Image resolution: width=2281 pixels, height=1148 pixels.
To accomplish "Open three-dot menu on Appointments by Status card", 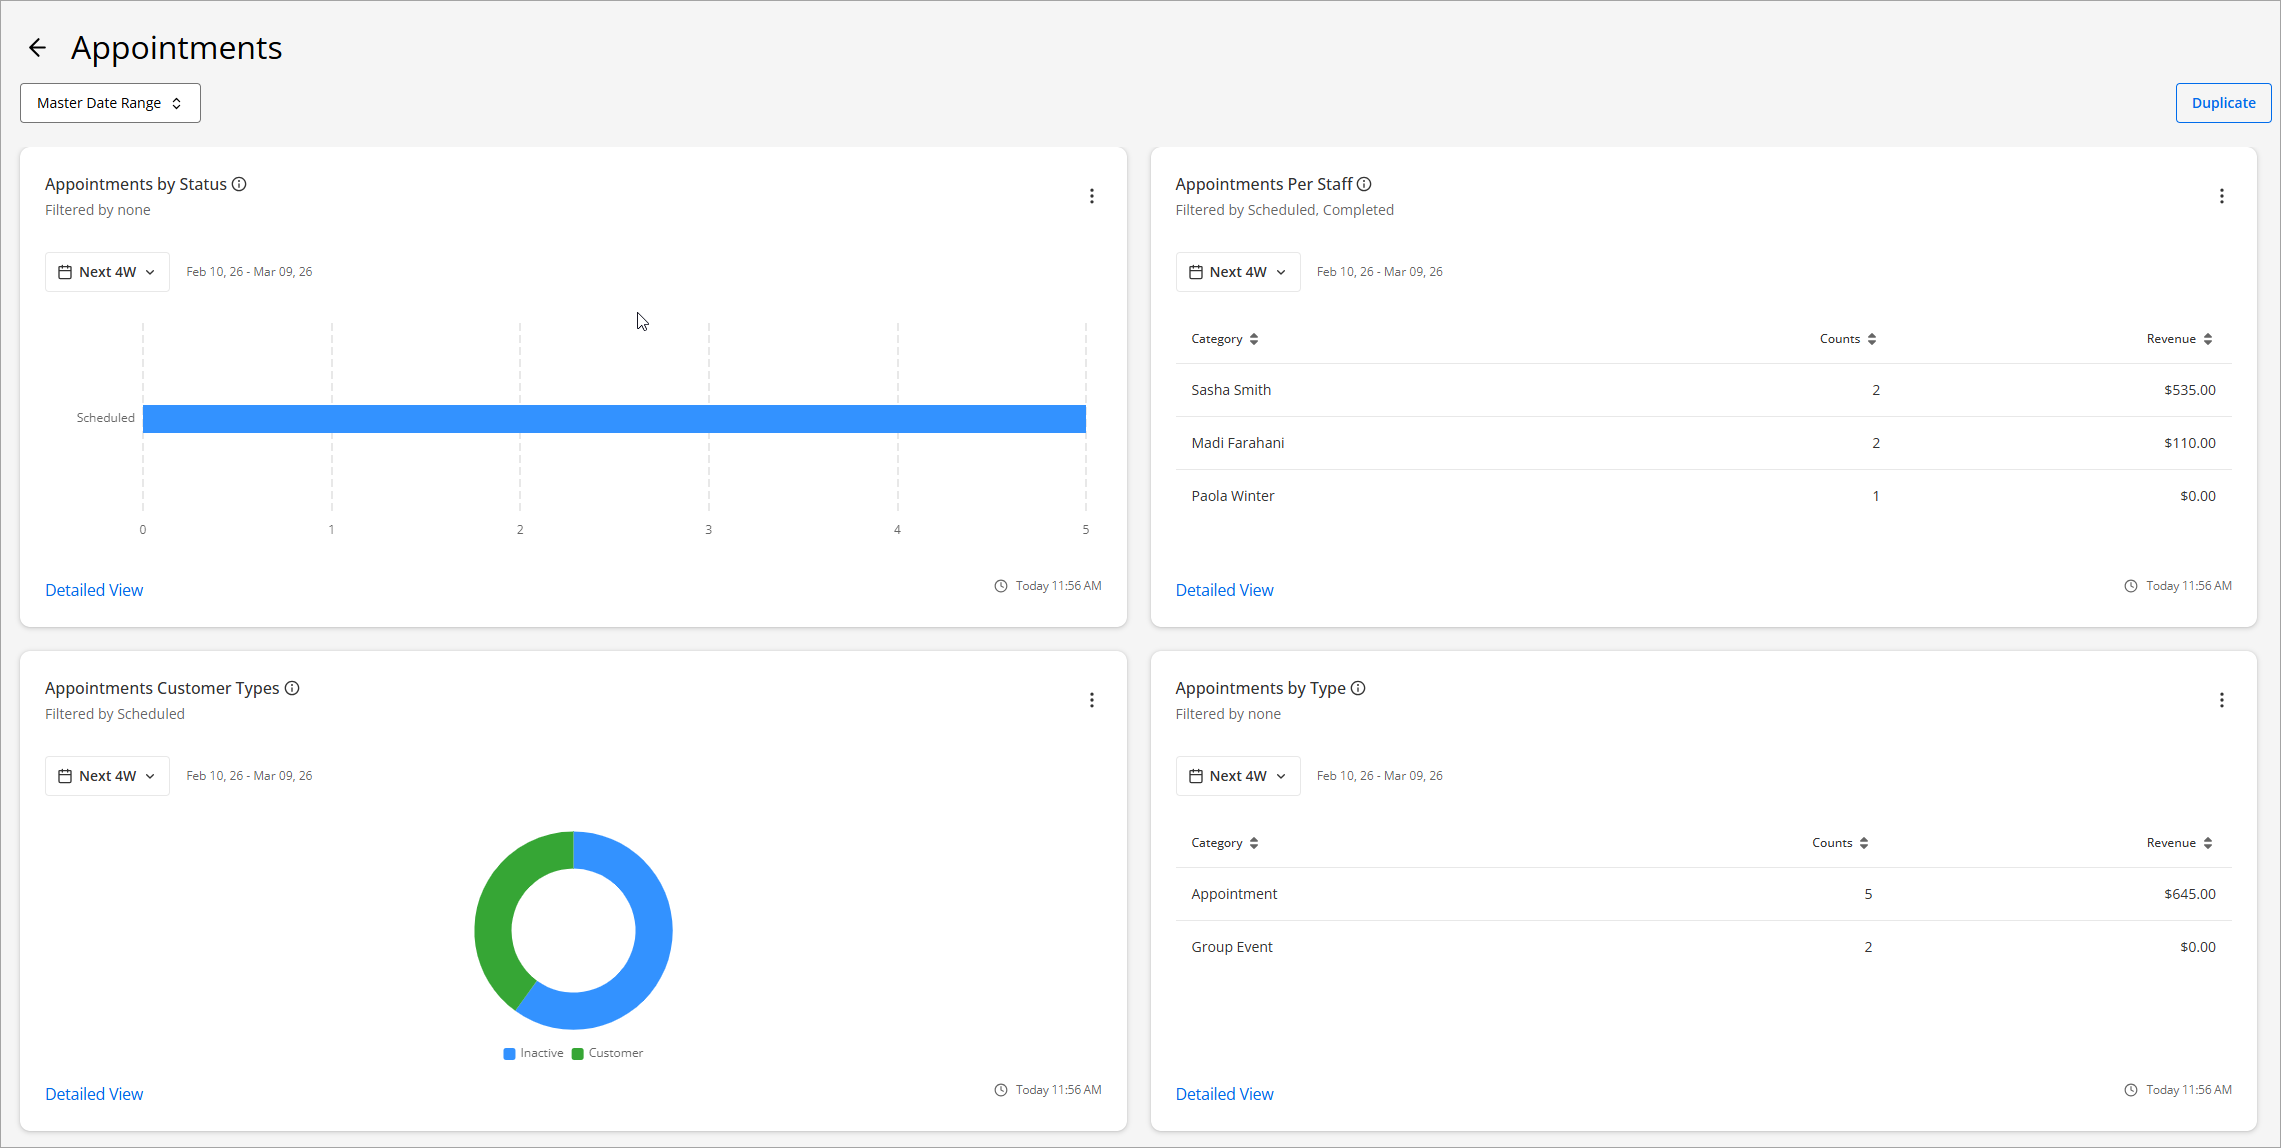I will tap(1091, 196).
